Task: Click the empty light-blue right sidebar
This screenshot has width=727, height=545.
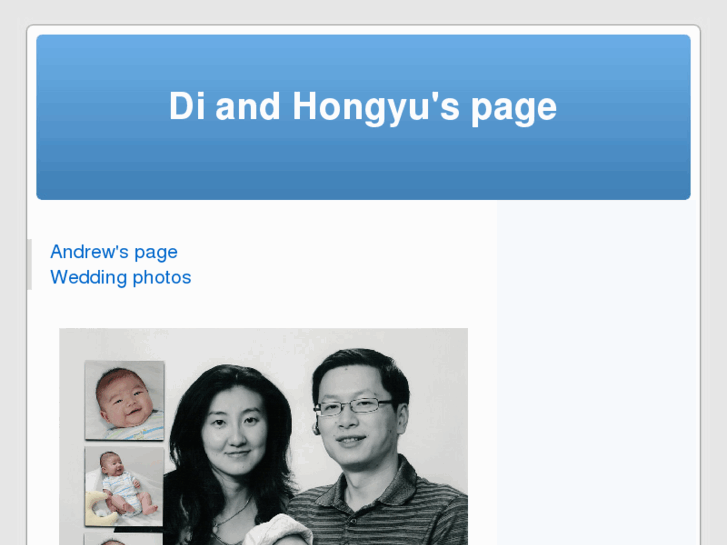Action: [x=598, y=372]
